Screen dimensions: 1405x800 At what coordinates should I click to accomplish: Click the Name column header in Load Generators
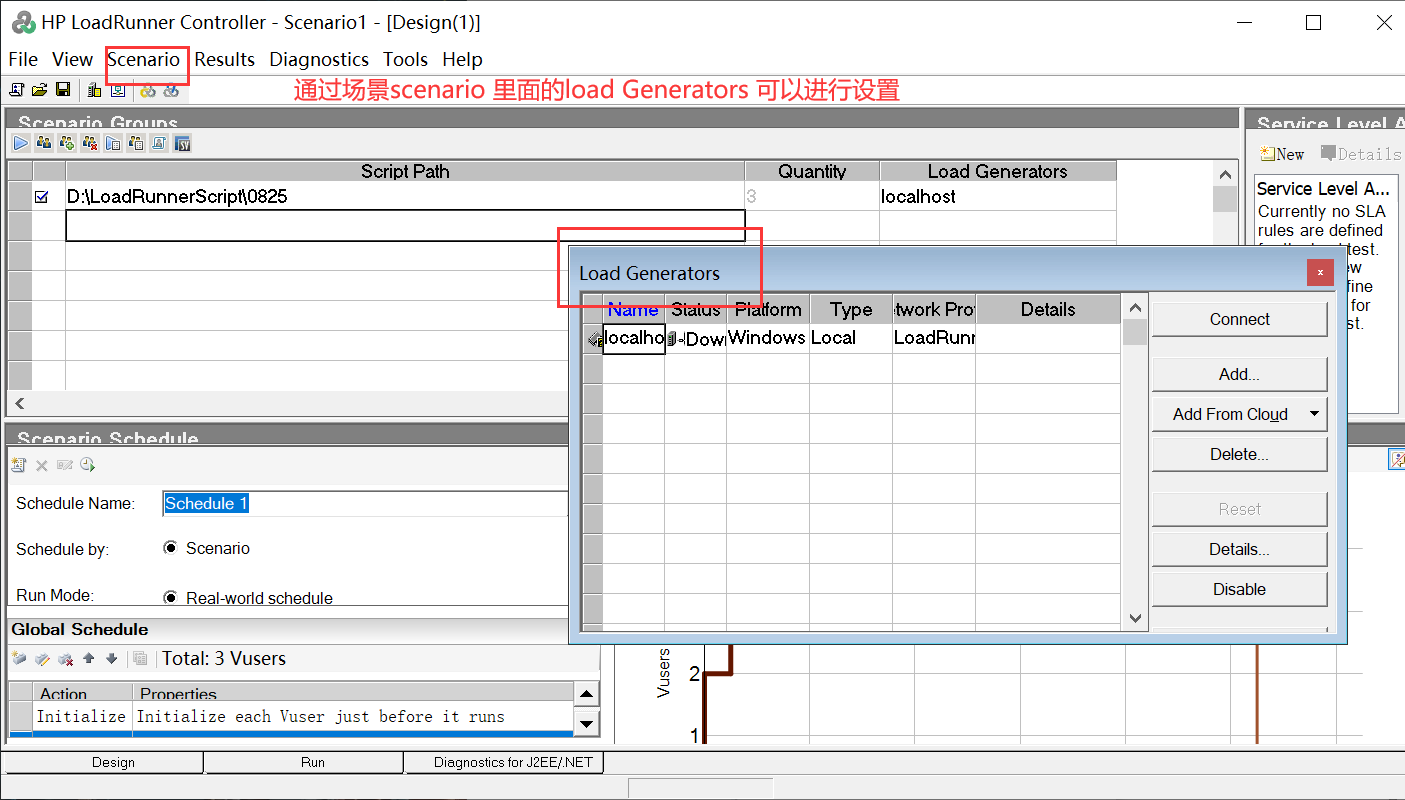pos(633,309)
